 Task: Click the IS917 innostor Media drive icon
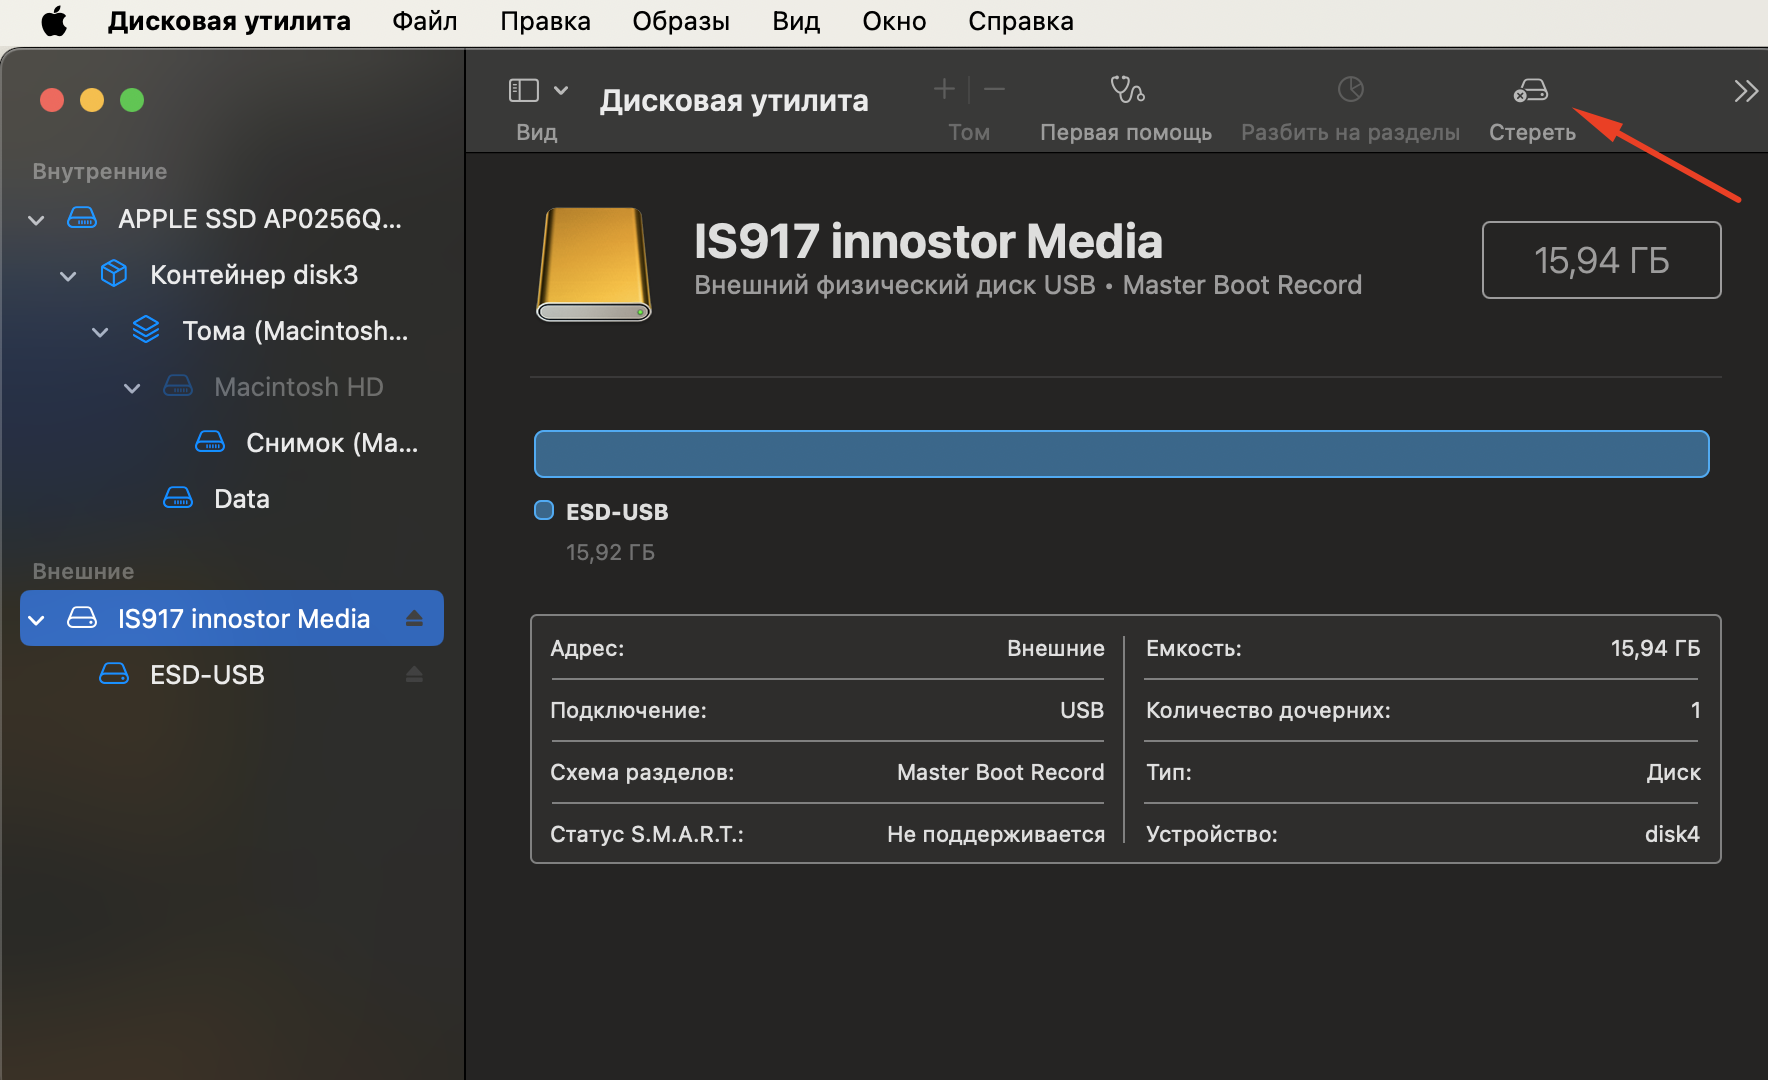82,618
